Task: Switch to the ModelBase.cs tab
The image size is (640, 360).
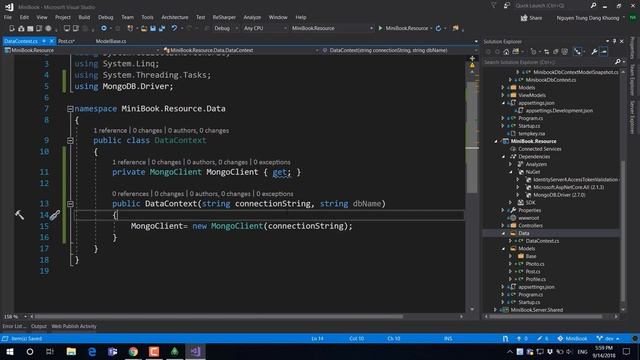Action: (x=111, y=41)
